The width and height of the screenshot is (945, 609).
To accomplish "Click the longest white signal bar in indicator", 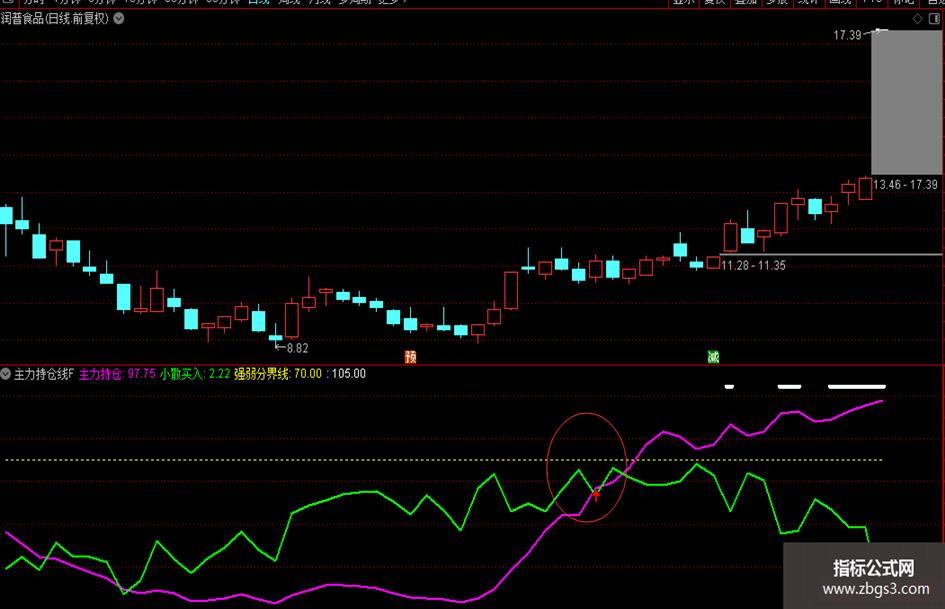I will 856,387.
